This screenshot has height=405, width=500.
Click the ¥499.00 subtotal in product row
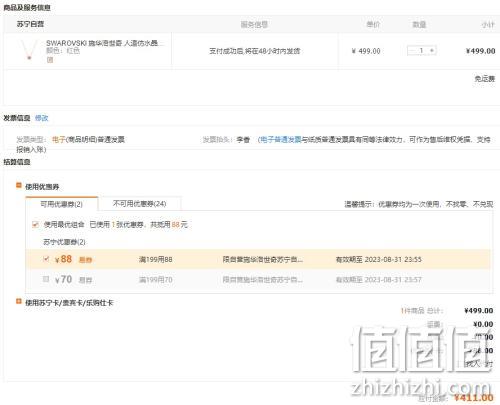point(480,51)
